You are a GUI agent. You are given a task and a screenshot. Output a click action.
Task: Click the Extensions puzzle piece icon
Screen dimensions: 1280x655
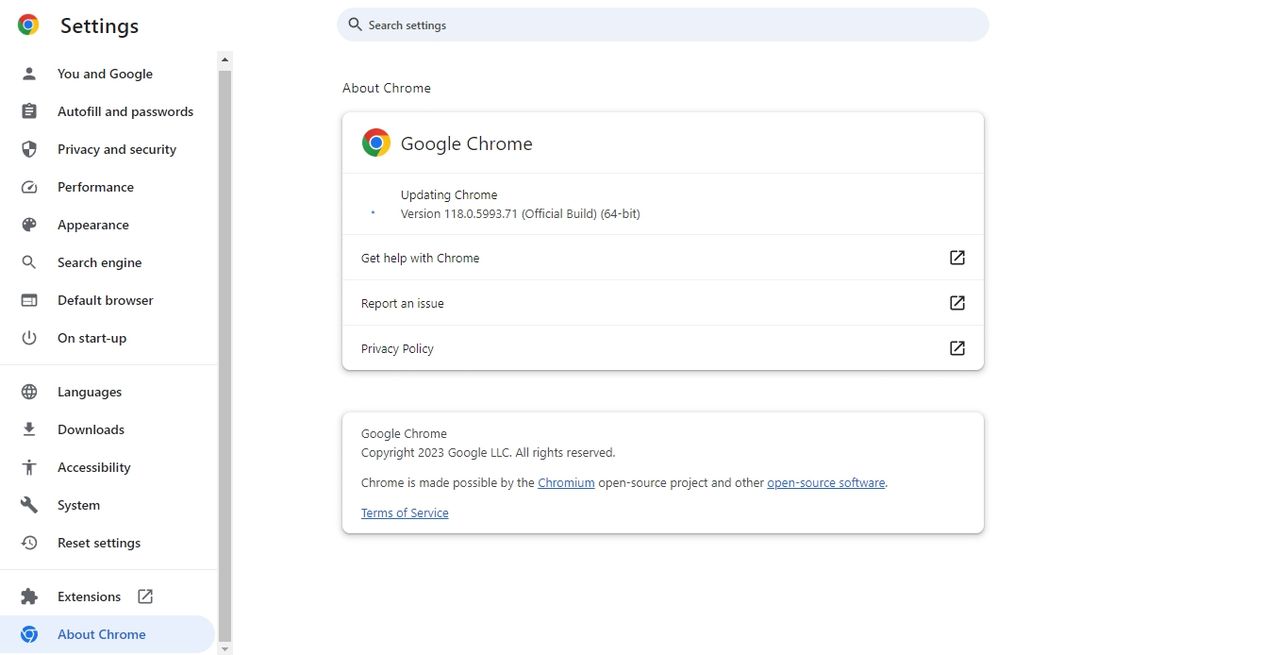(x=29, y=597)
